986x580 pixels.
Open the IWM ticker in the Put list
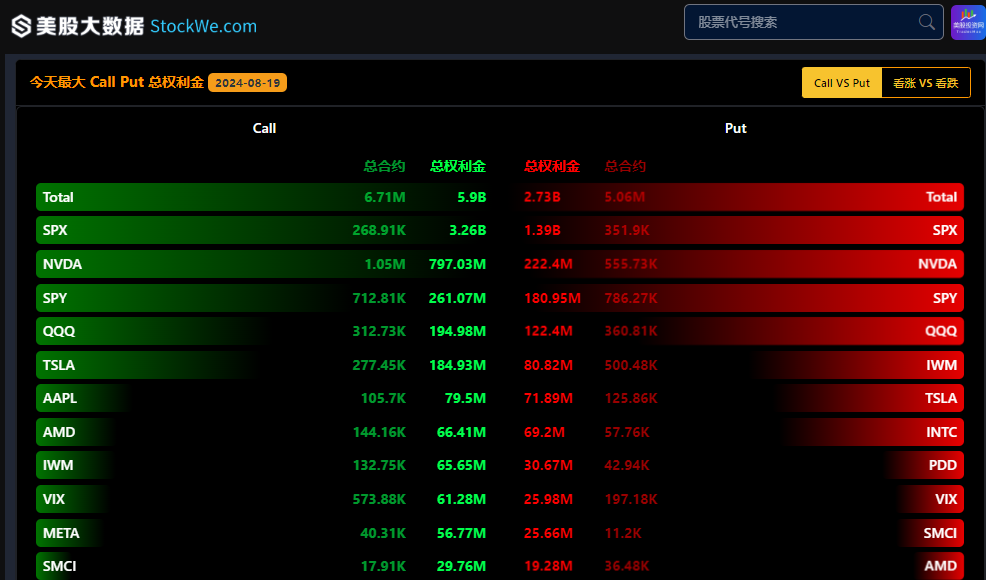tap(941, 365)
